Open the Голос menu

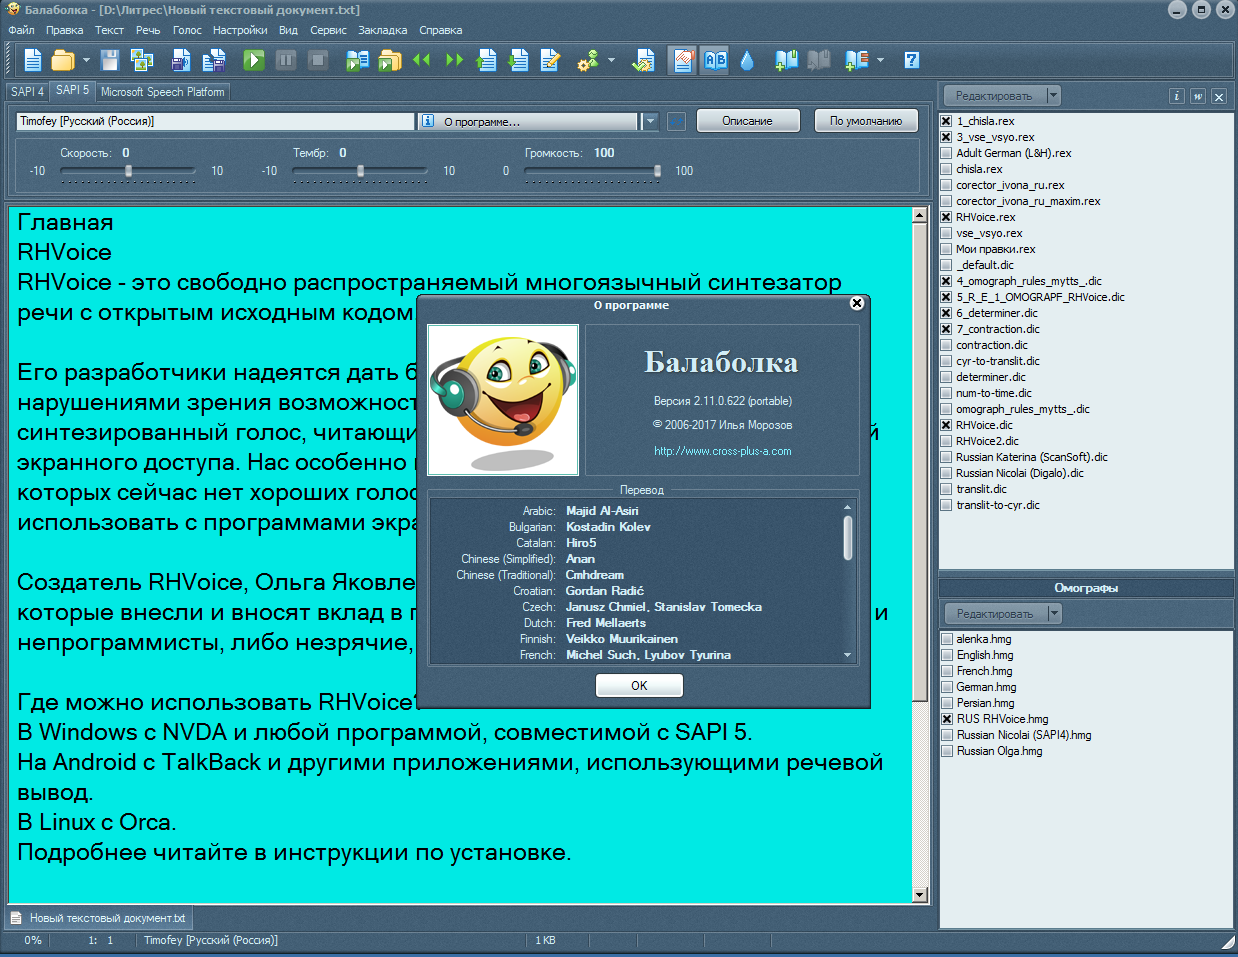tap(187, 30)
